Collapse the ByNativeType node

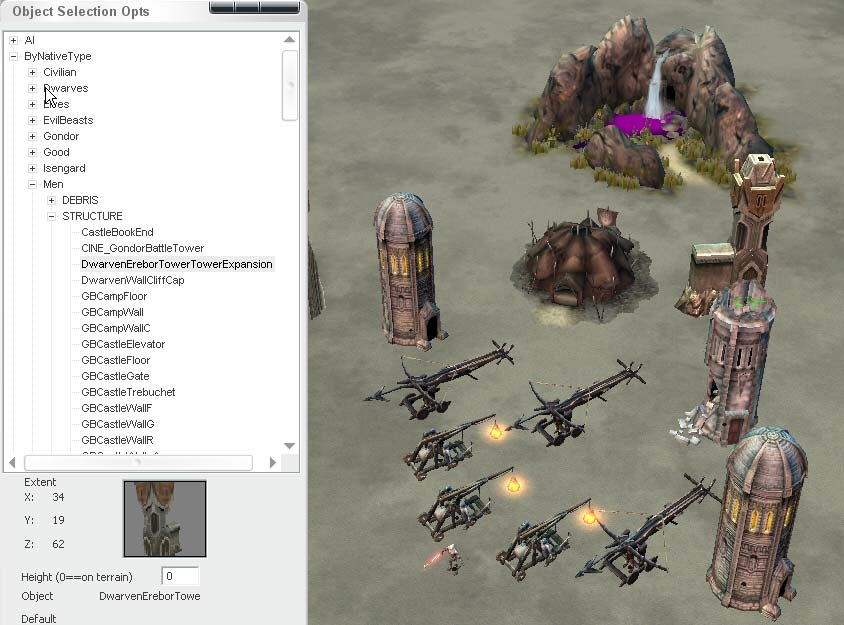click(x=13, y=57)
